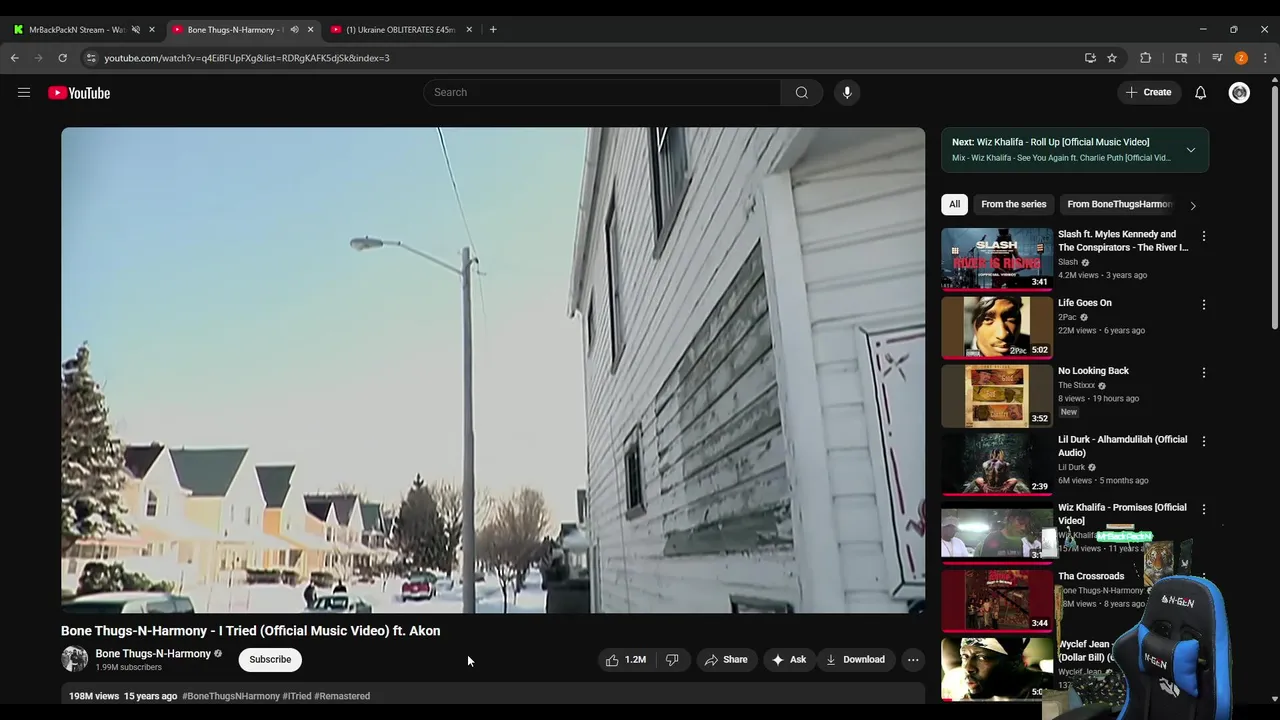Click the Ask button

(788, 660)
